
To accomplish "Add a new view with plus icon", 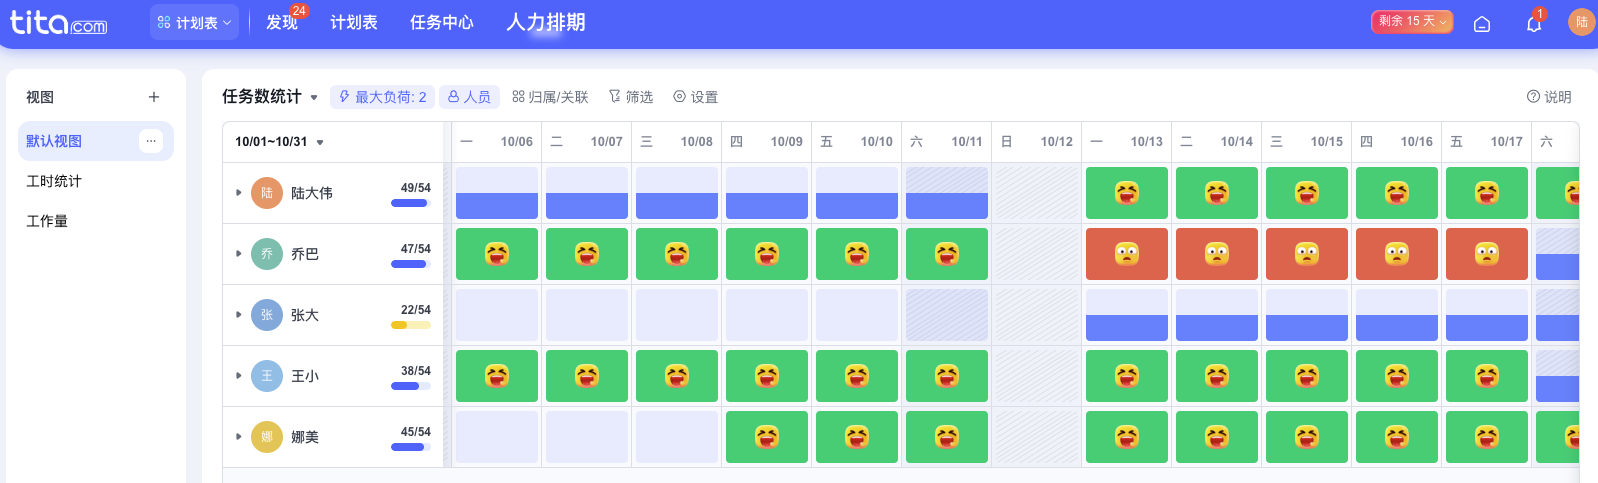I will tap(154, 97).
